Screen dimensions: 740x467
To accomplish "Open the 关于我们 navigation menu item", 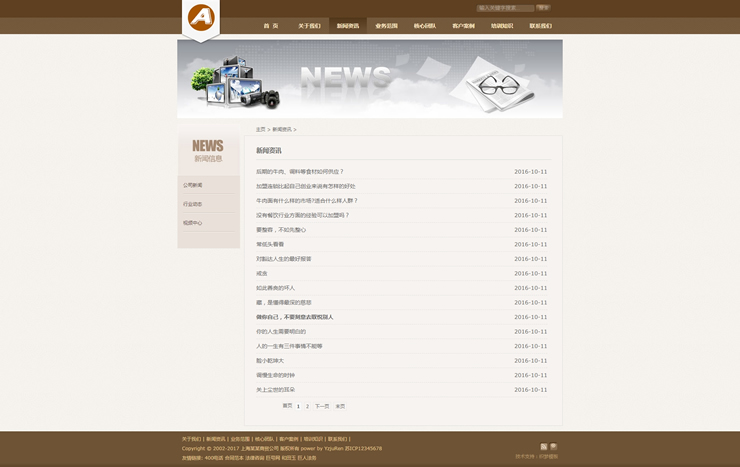I will 309,26.
